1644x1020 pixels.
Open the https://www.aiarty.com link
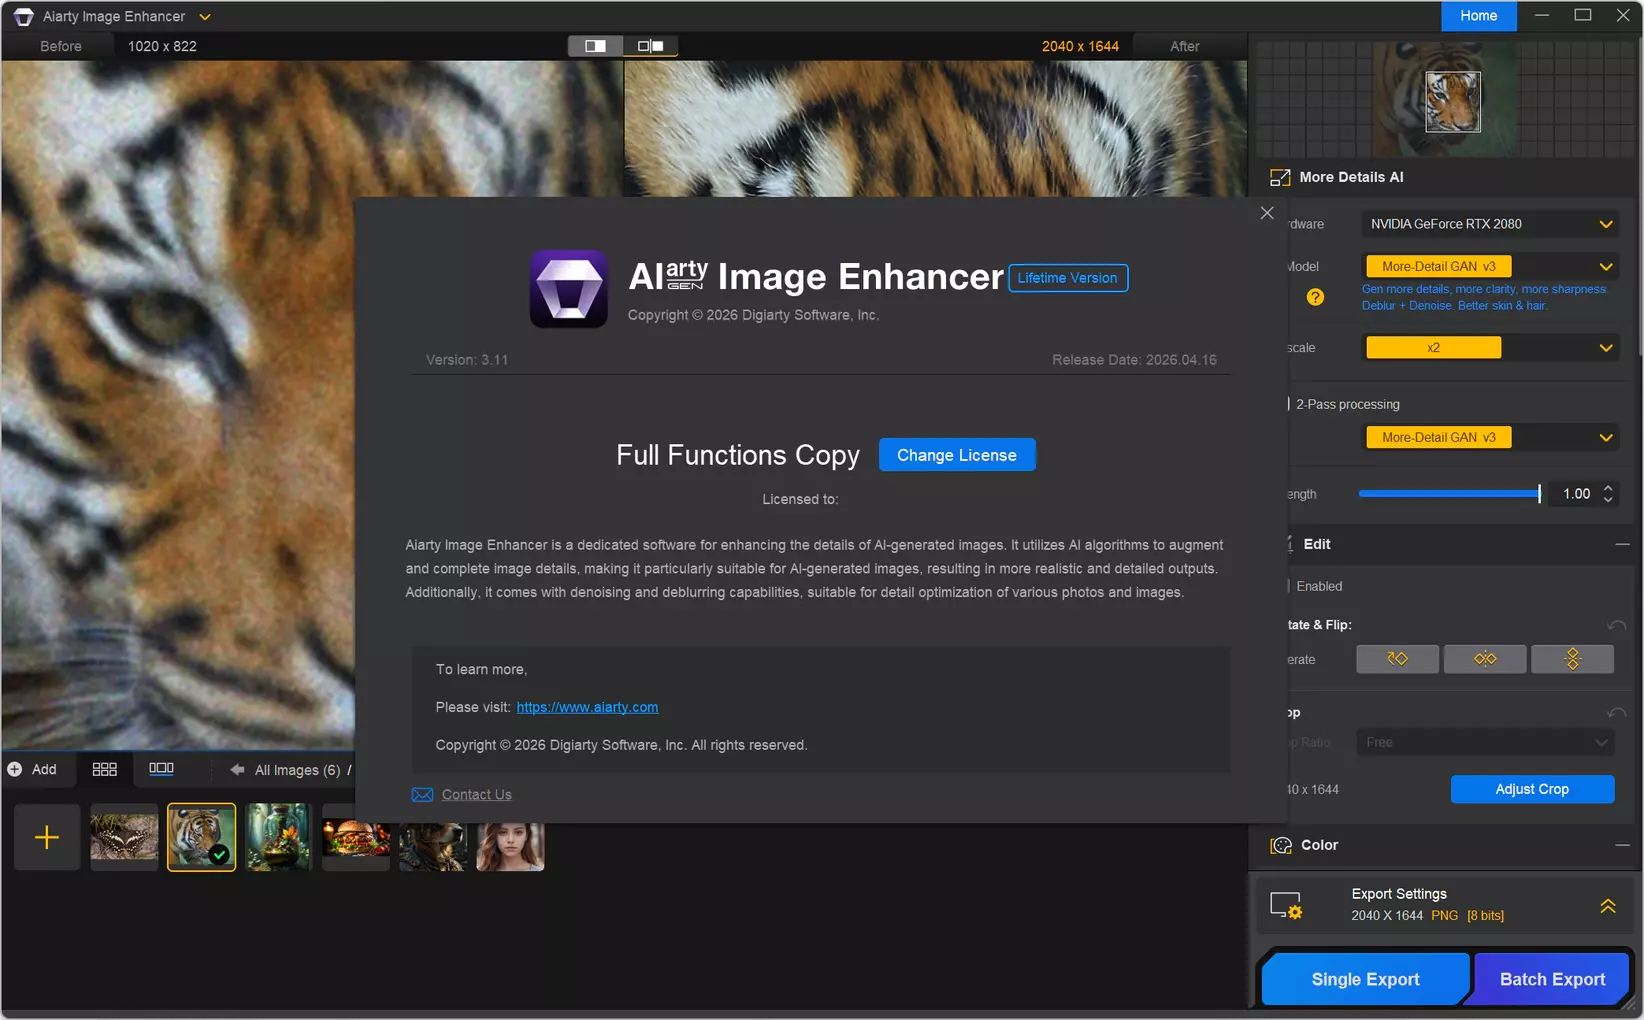click(x=587, y=707)
